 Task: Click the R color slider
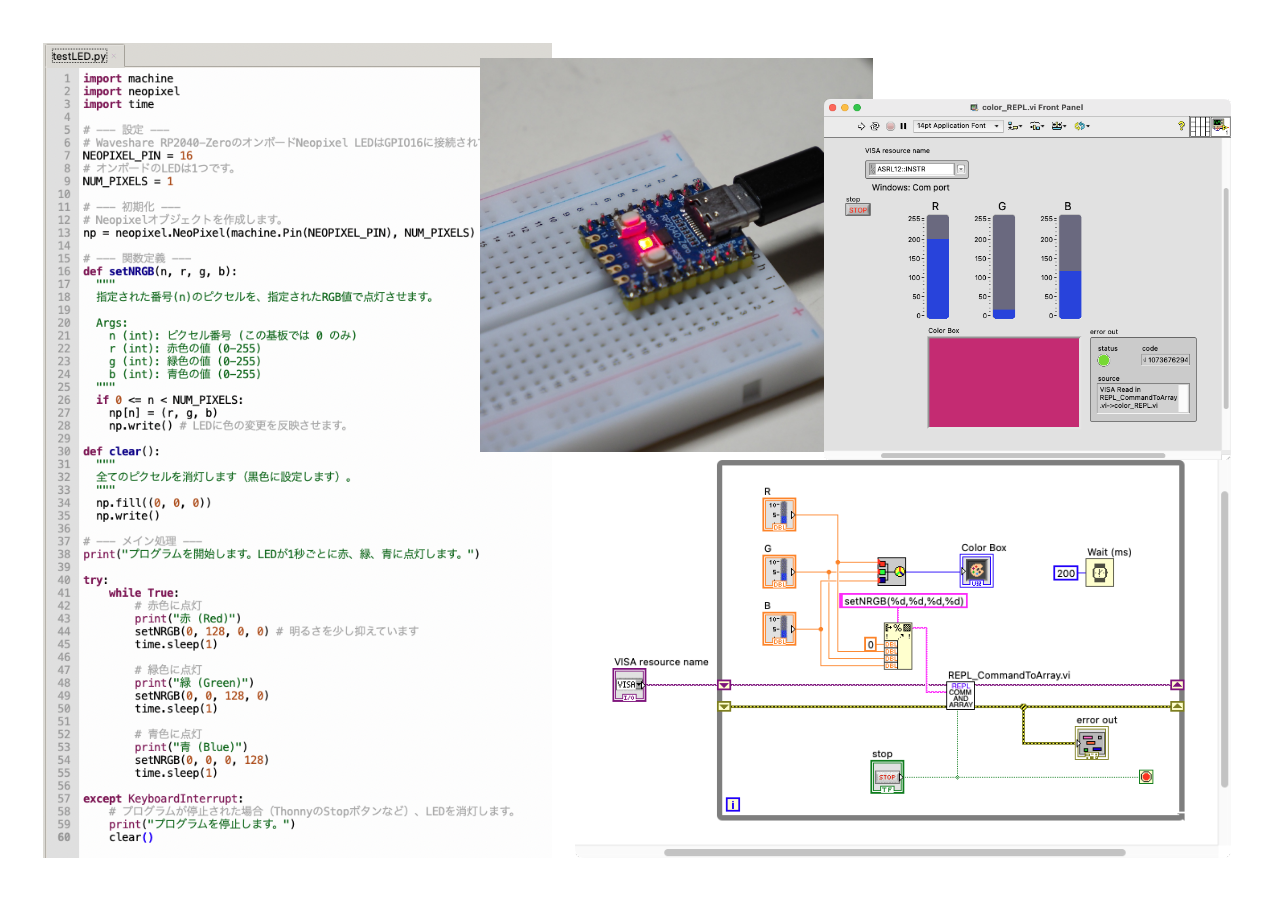pyautogui.click(x=937, y=265)
